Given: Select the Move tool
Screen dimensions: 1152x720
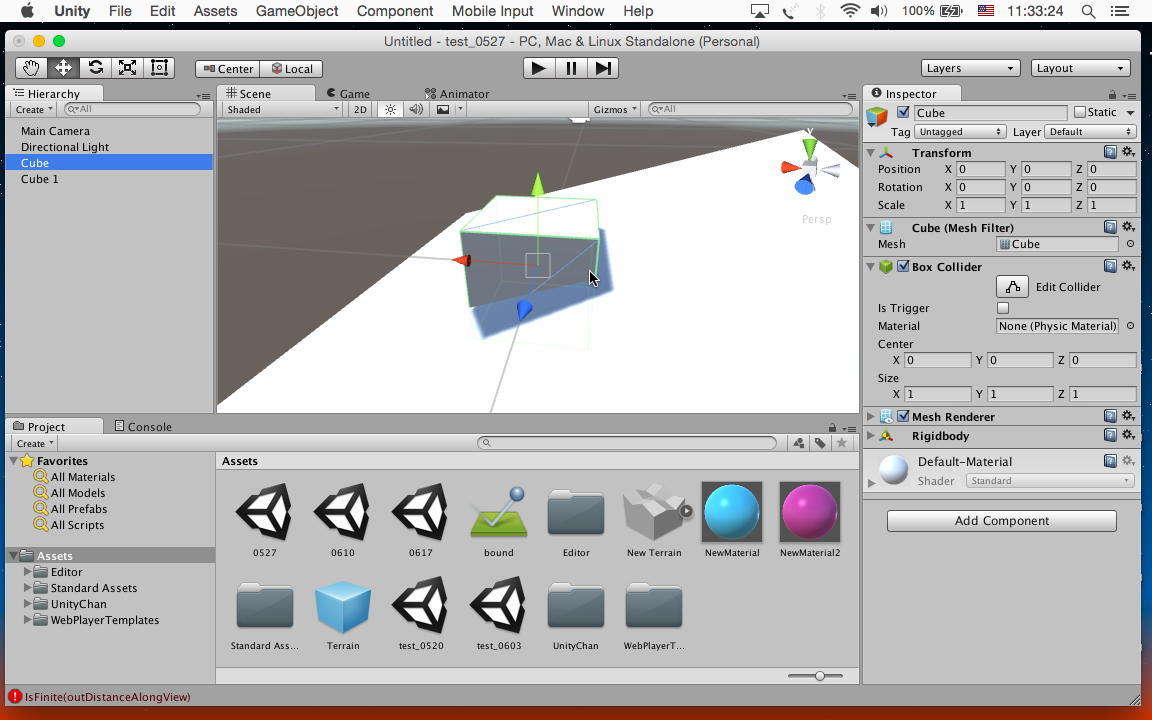Looking at the screenshot, I should click(63, 68).
